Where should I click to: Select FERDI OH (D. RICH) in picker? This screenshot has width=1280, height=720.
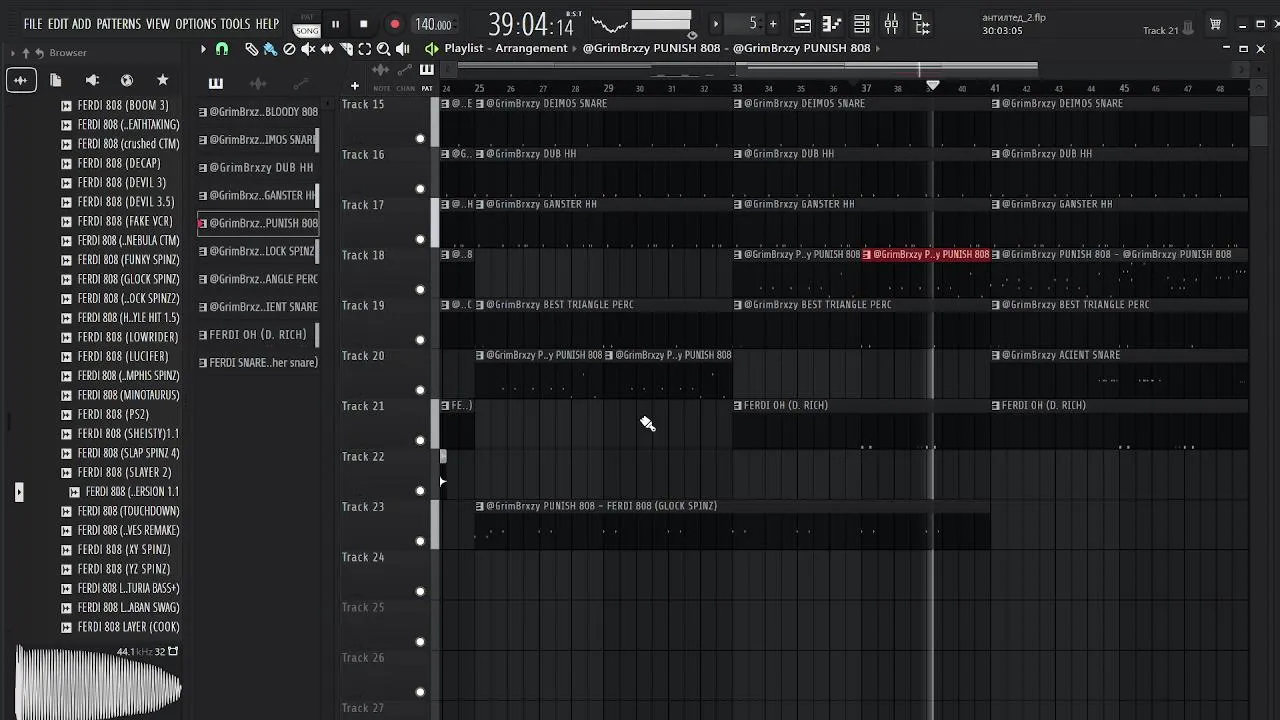258,335
